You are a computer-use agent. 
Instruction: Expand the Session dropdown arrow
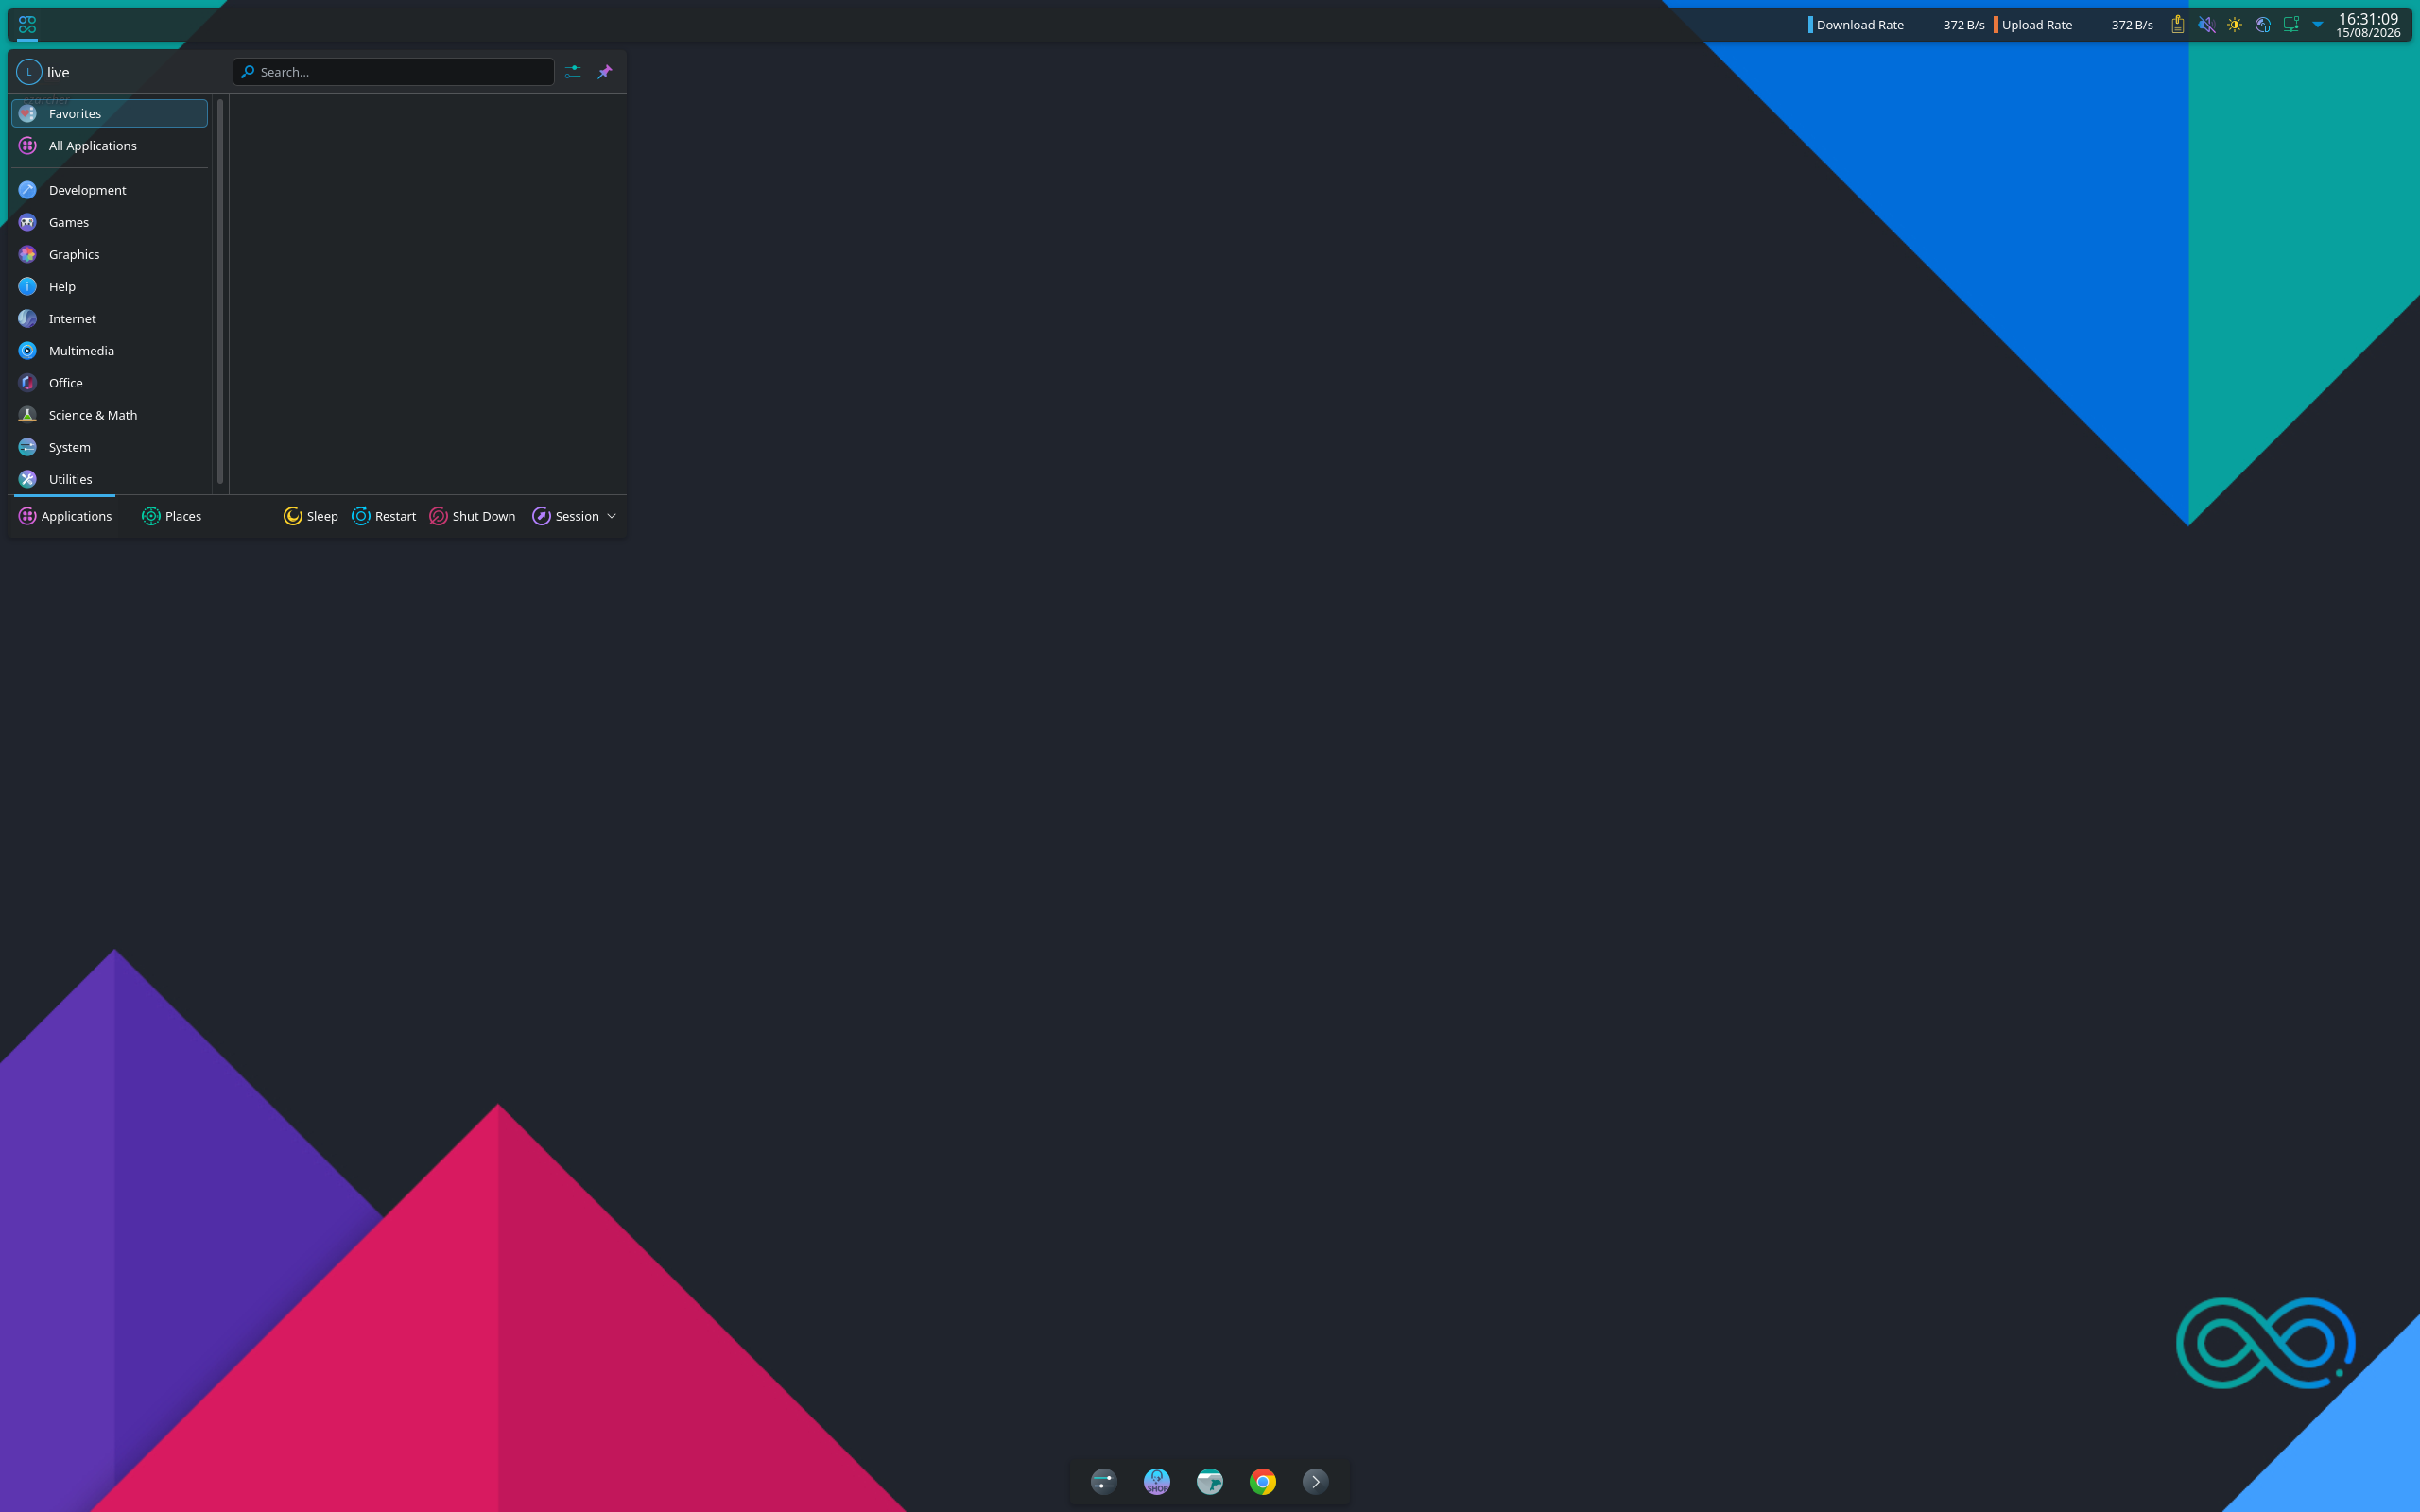point(612,516)
